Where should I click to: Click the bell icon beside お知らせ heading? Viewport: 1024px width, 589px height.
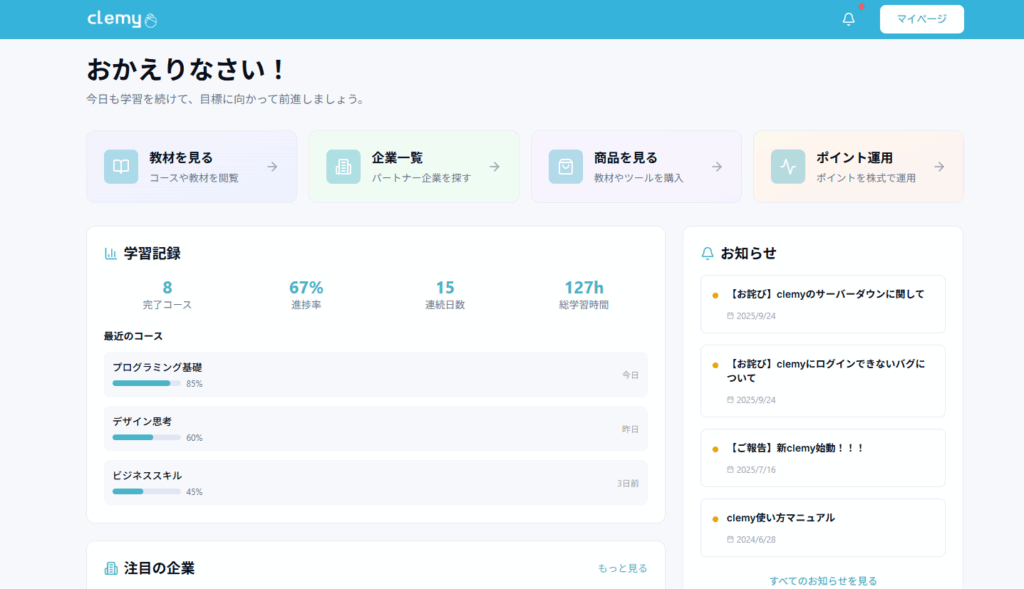pos(708,254)
